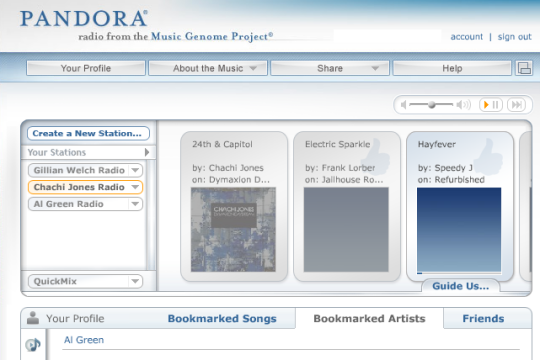Open the About the Music menu
This screenshot has height=360, width=540.
208,68
